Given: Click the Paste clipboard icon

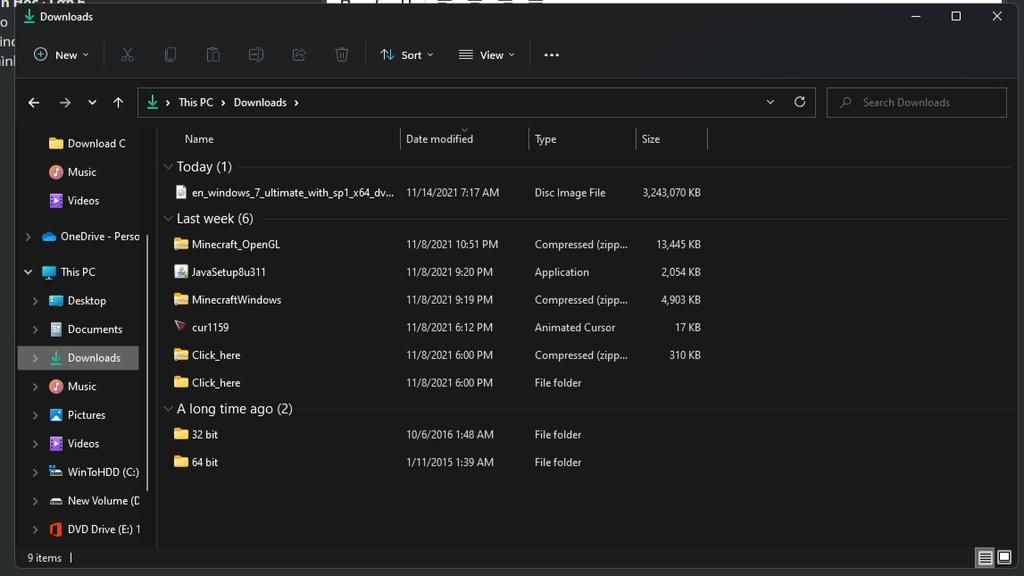Looking at the screenshot, I should pos(213,55).
